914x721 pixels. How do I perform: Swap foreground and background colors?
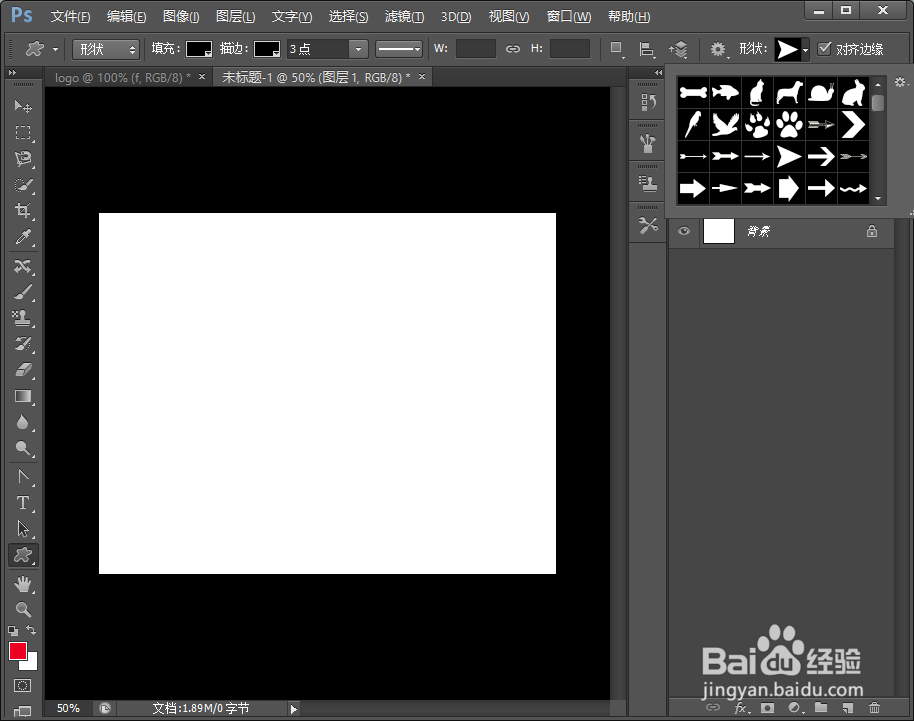pyautogui.click(x=31, y=630)
